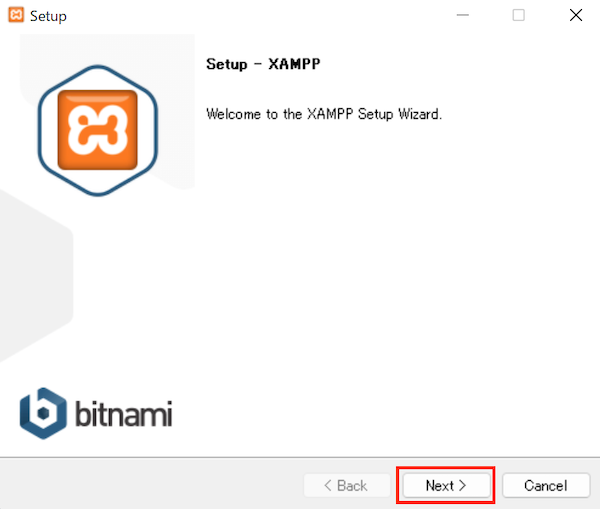This screenshot has height=509, width=600.
Task: Minimize the Setup window
Action: click(463, 15)
